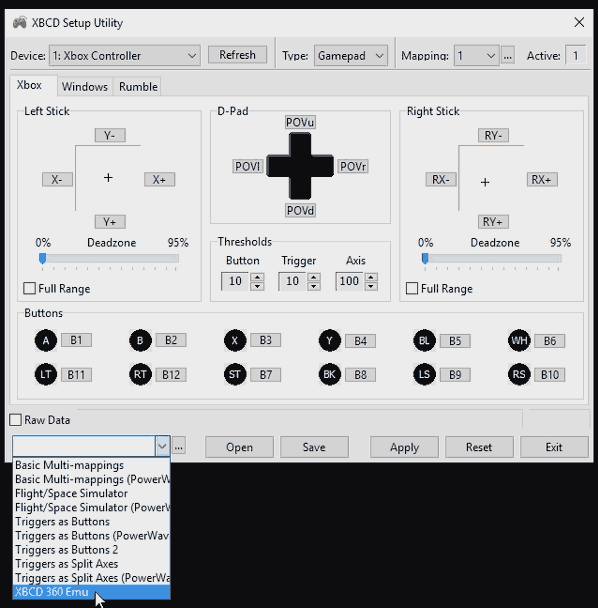
Task: Enable Full Range for Right Stick
Action: pos(412,288)
